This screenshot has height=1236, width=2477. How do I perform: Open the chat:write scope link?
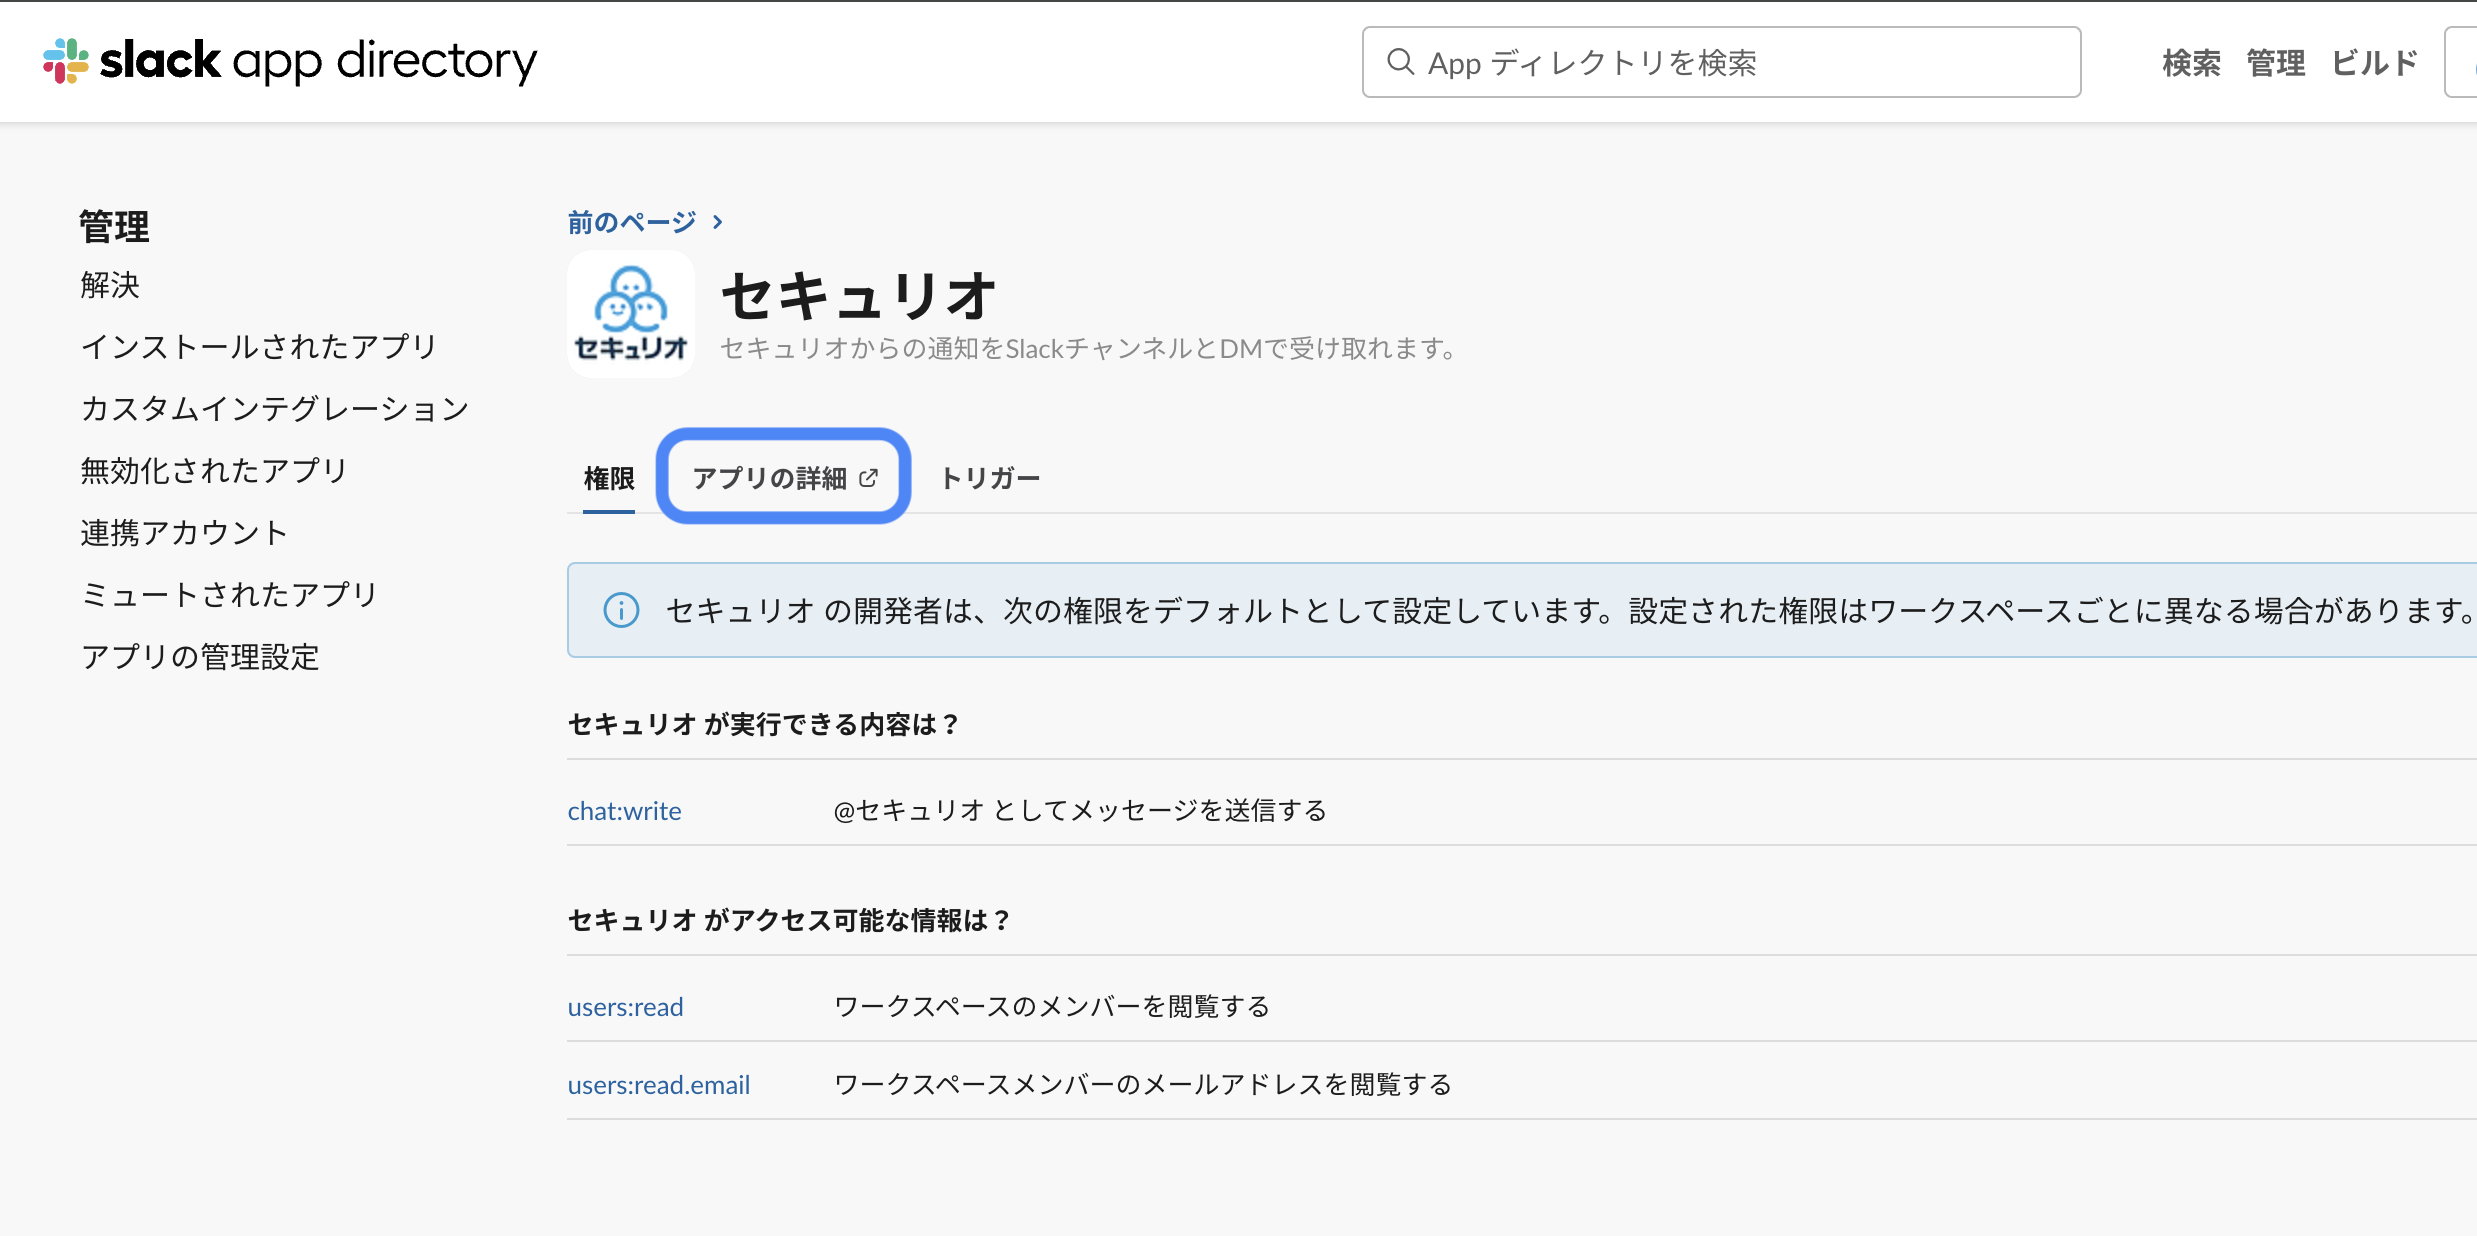tap(624, 811)
